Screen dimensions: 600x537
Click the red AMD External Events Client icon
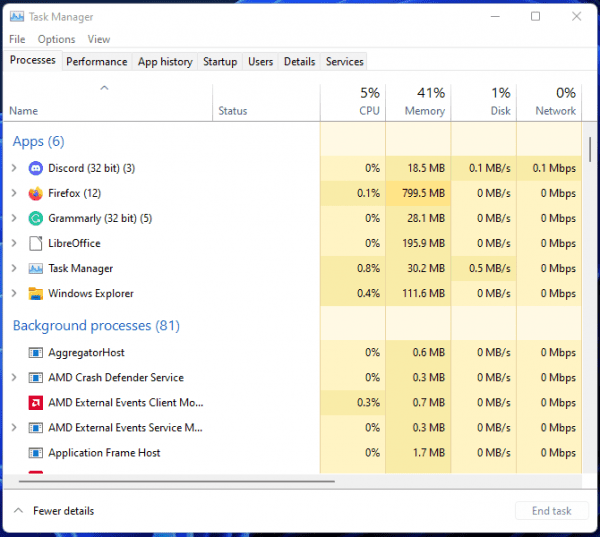(36, 403)
